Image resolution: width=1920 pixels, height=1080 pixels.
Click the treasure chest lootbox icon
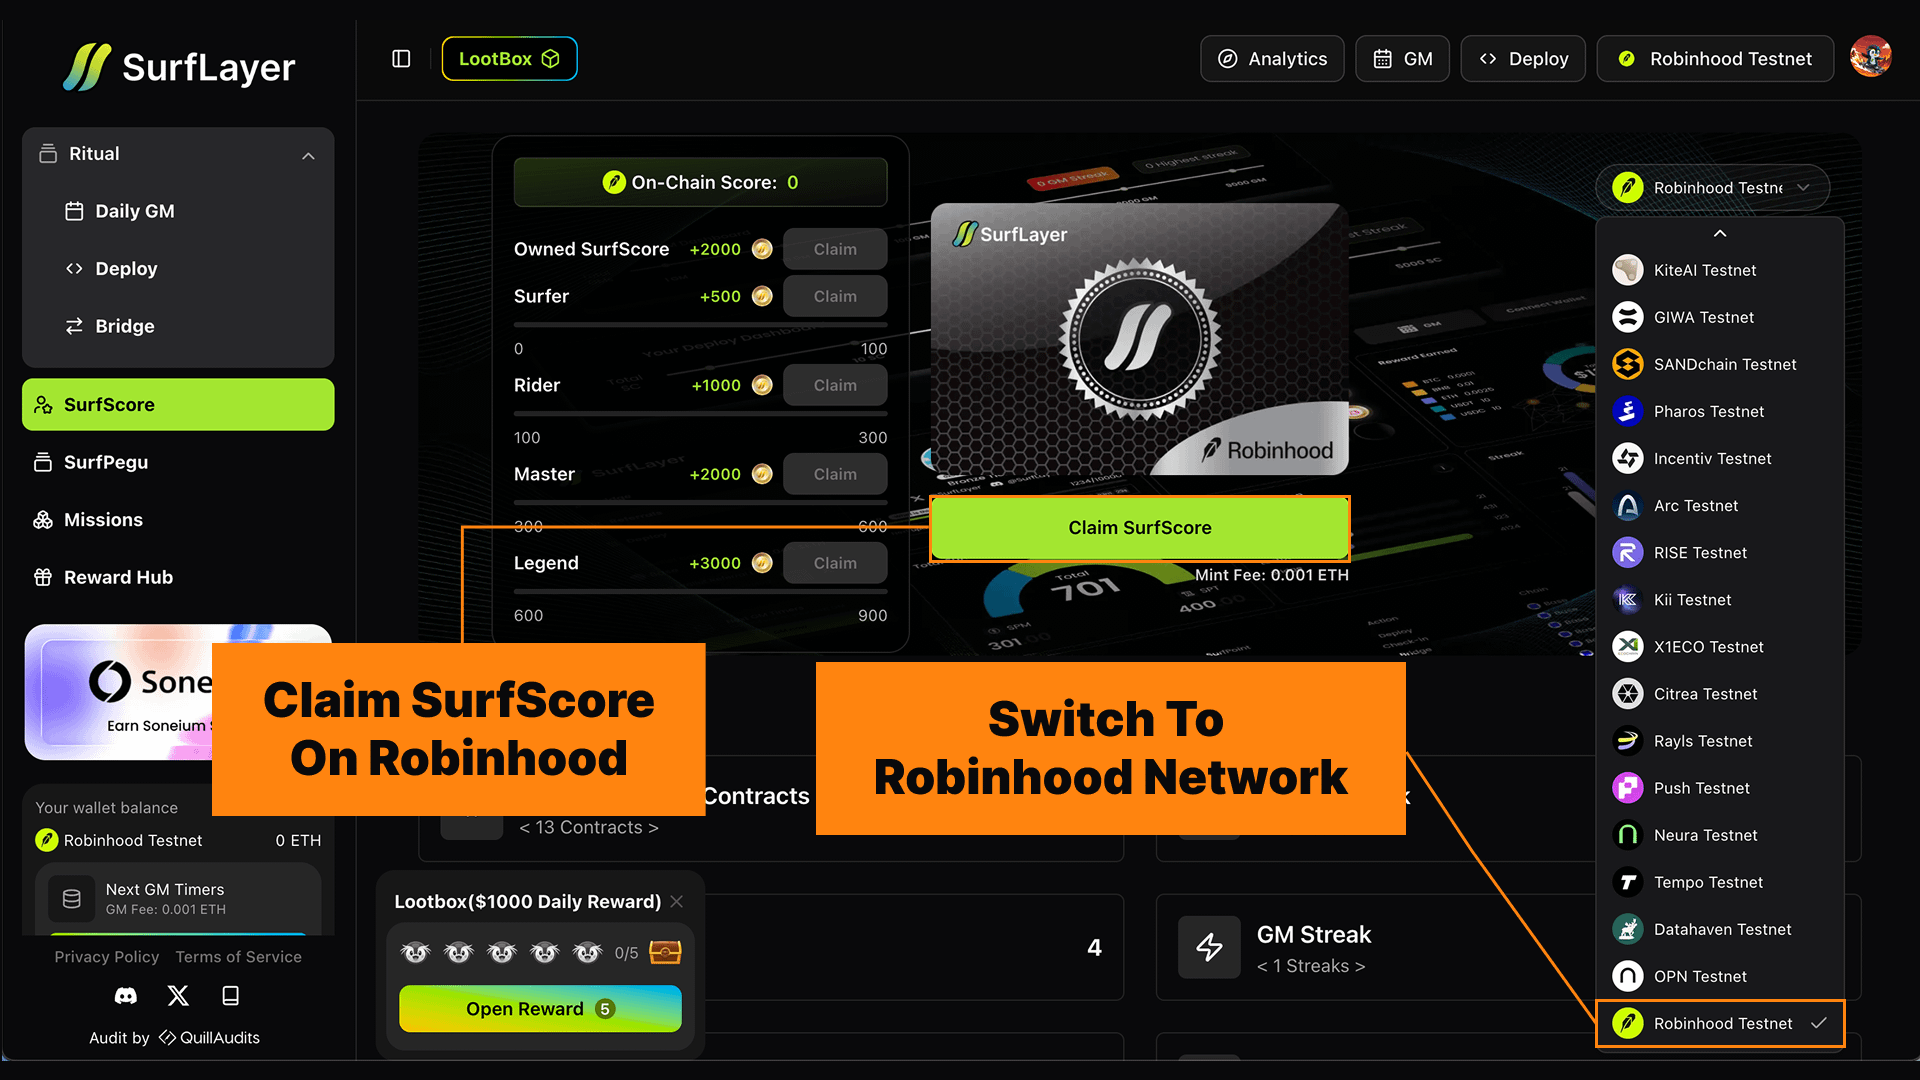click(x=665, y=952)
